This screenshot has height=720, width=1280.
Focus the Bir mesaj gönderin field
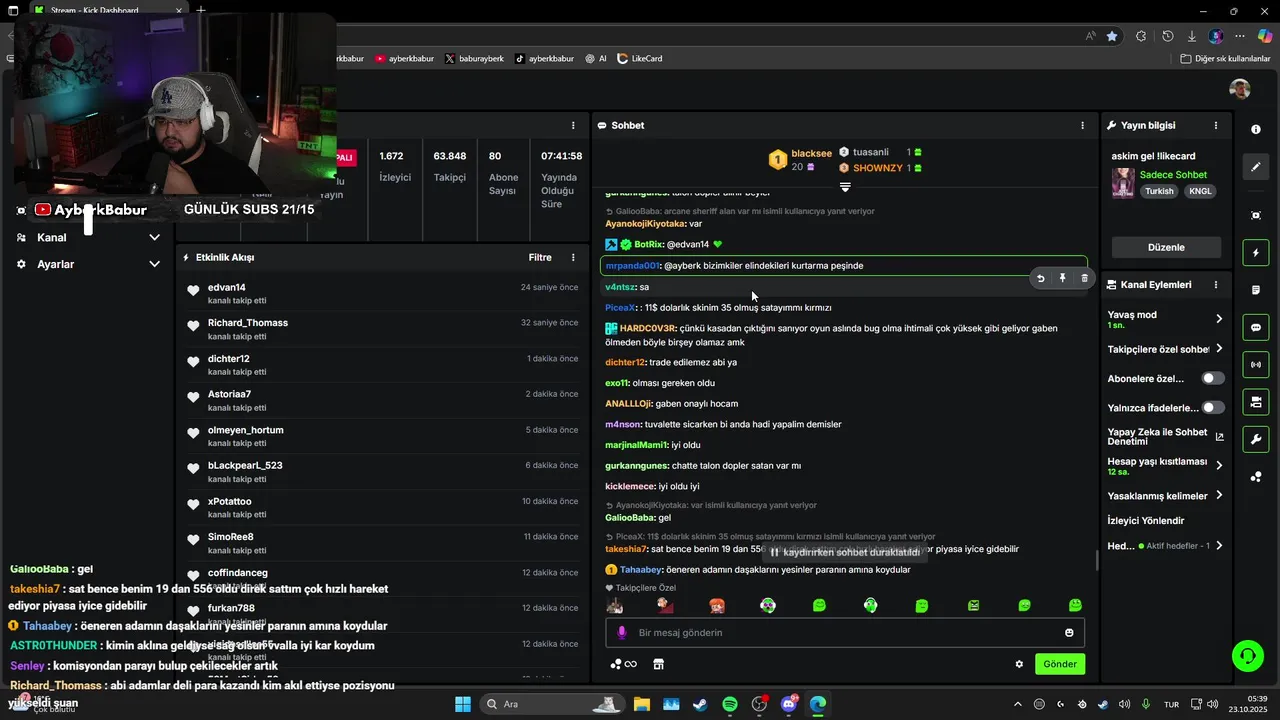(845, 632)
